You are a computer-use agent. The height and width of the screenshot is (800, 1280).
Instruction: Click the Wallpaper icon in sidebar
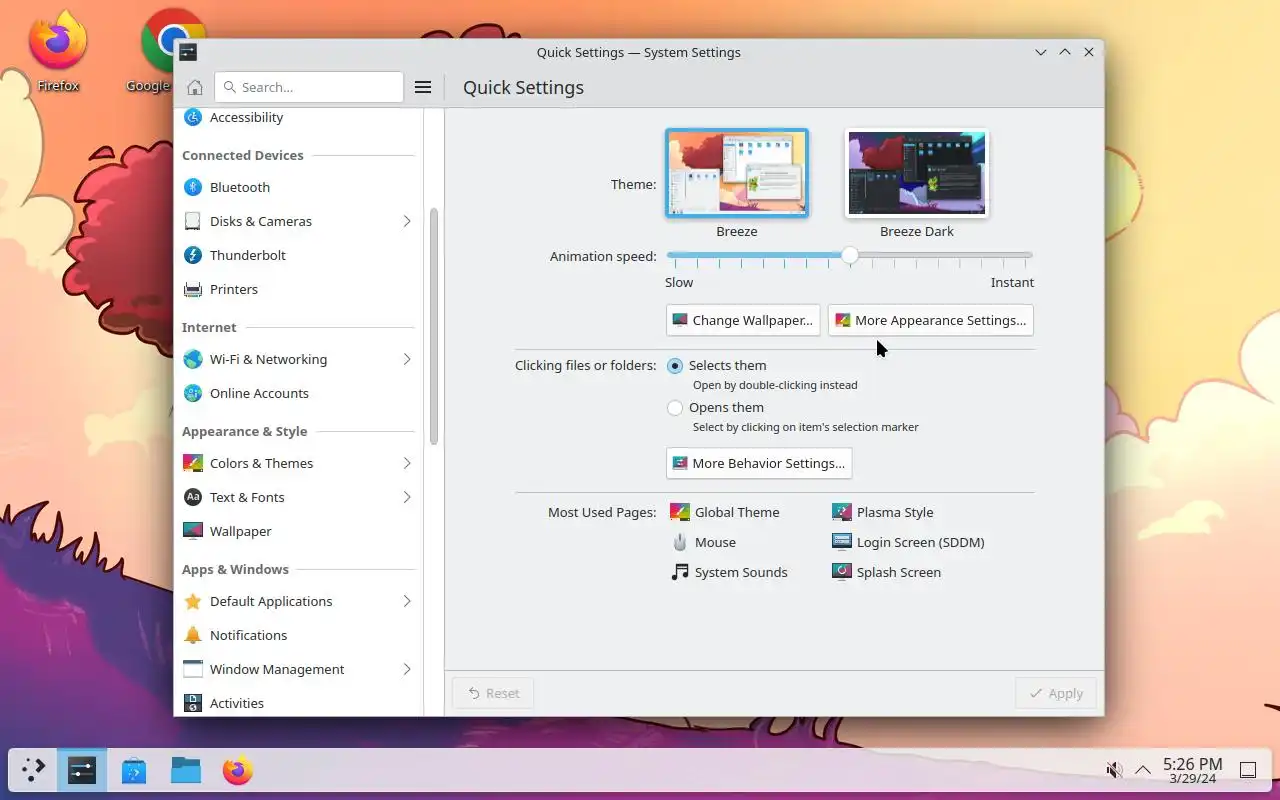tap(193, 531)
